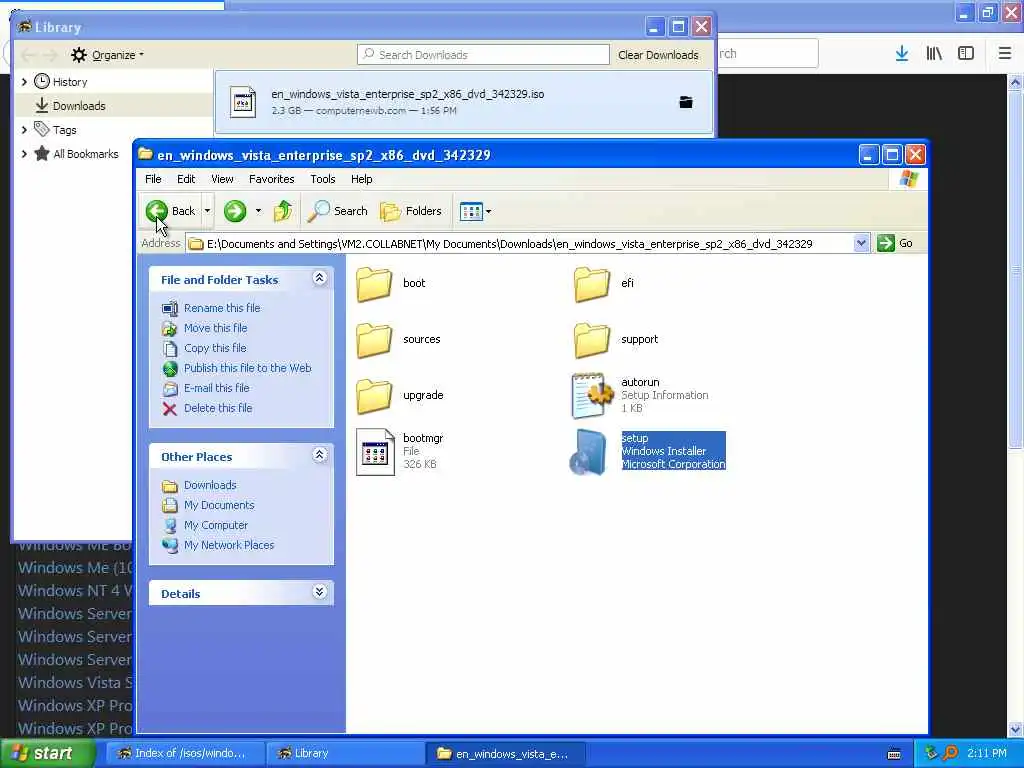Click the orange magnifier tray icon
Viewport: 1024px width, 768px height.
950,754
